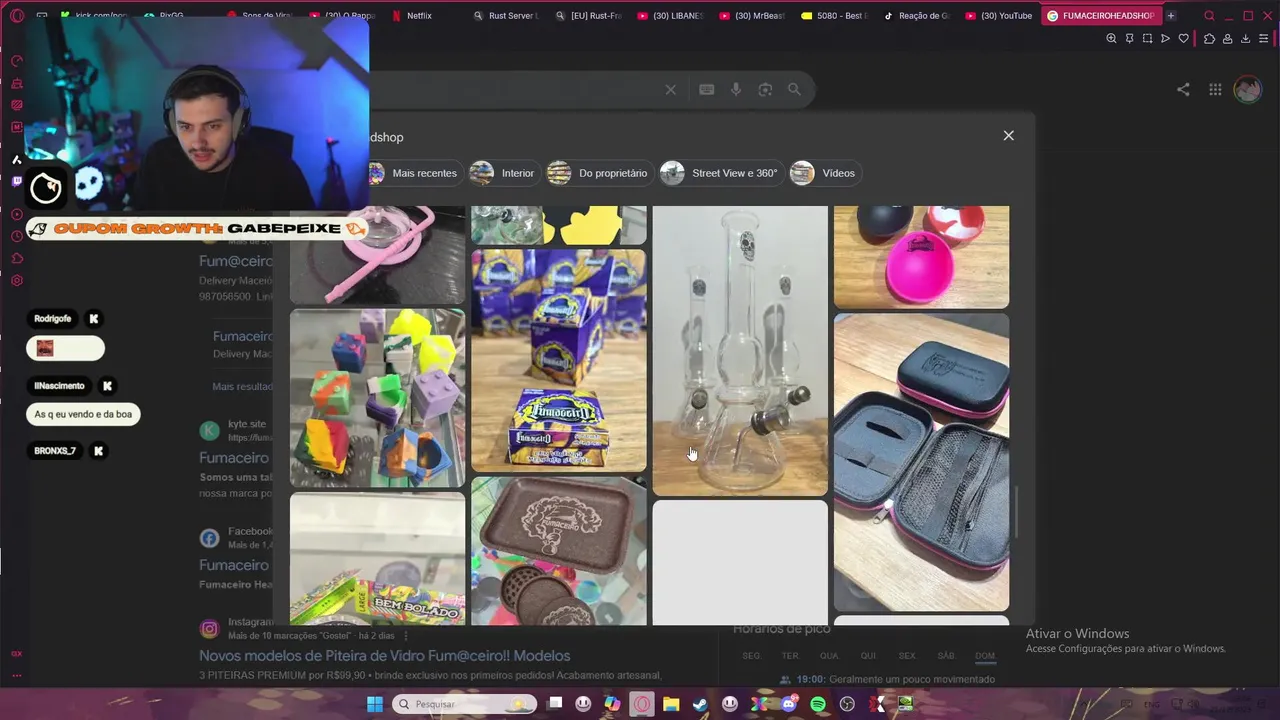The width and height of the screenshot is (1280, 720).
Task: Open the Google account profile picture
Action: pos(1247,90)
